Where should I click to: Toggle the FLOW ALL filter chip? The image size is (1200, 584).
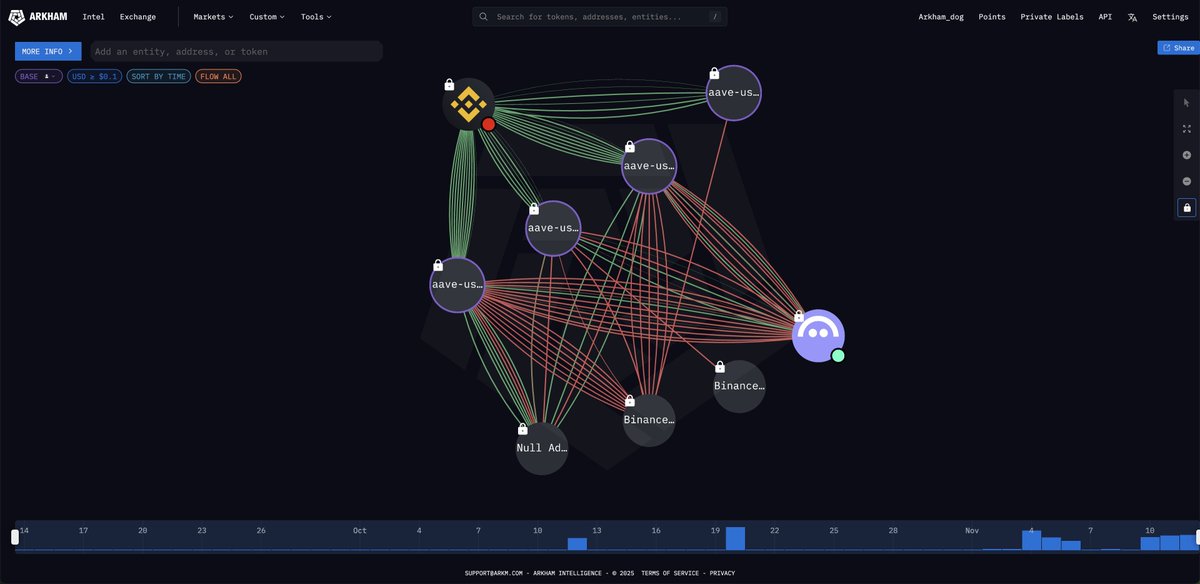pos(218,76)
